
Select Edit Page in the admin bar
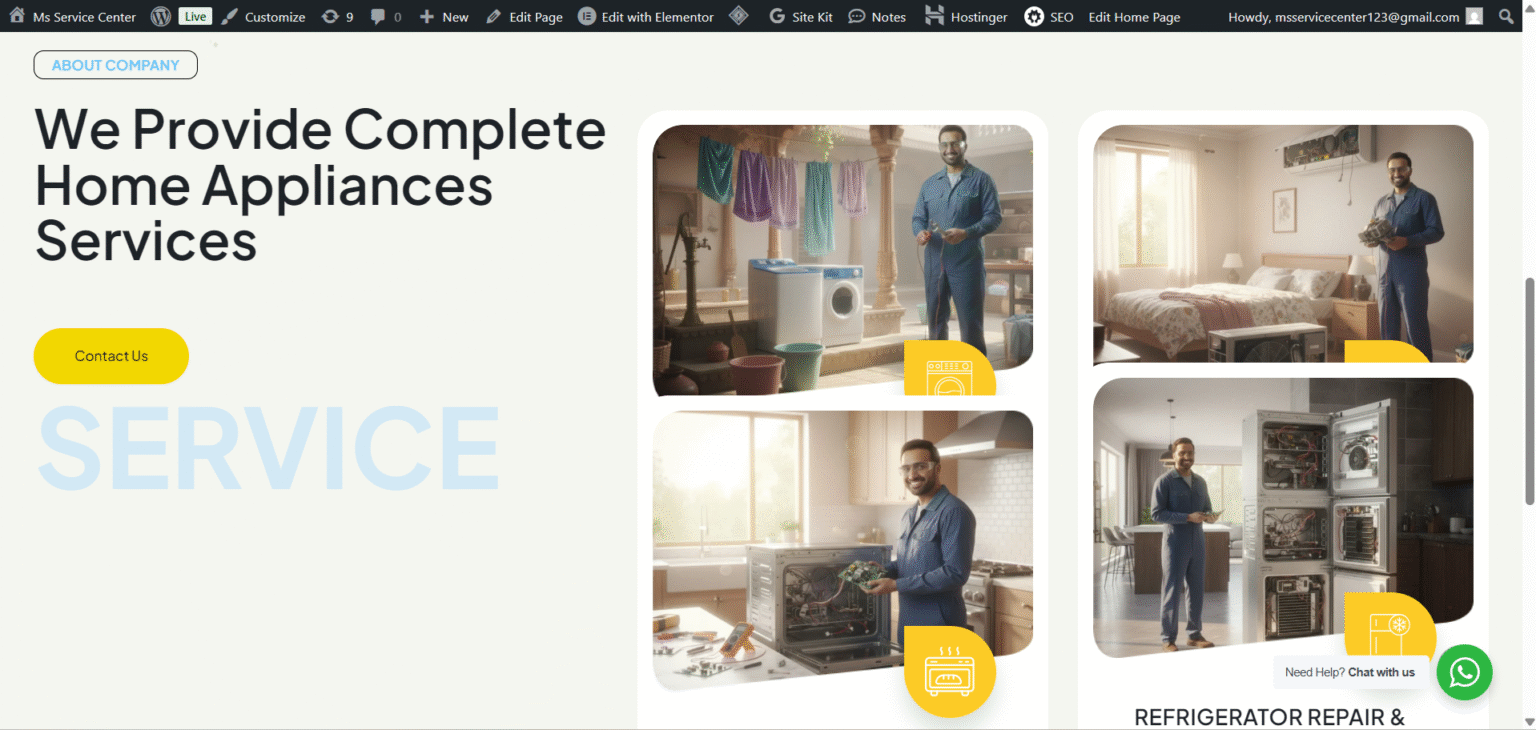pos(524,16)
